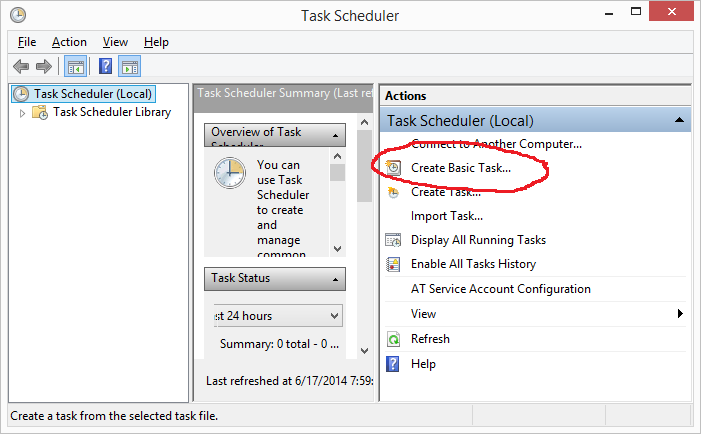Screen dimensions: 701x434
Task: Collapse the Task Status section
Action: [x=336, y=279]
